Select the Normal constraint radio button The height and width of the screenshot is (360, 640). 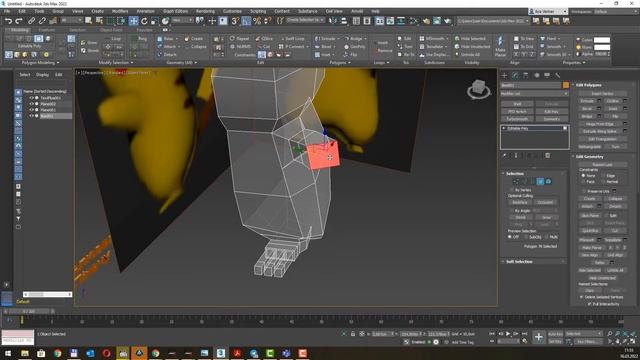603,182
